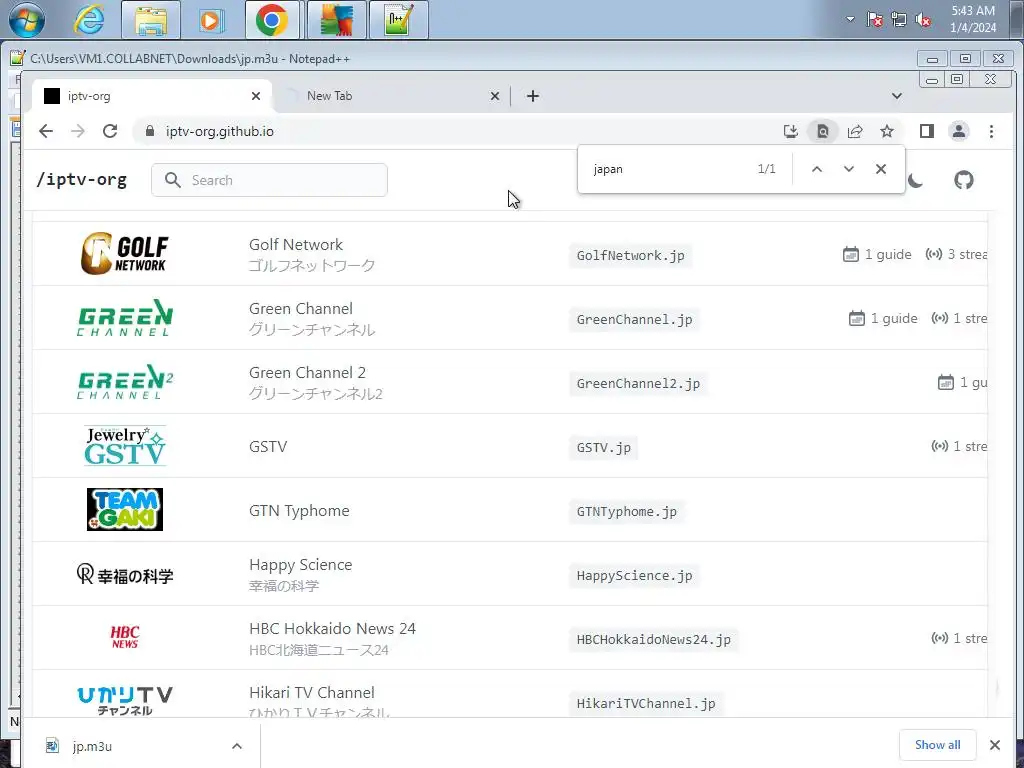Share this page via the share icon
The width and height of the screenshot is (1024, 768).
pyautogui.click(x=855, y=131)
